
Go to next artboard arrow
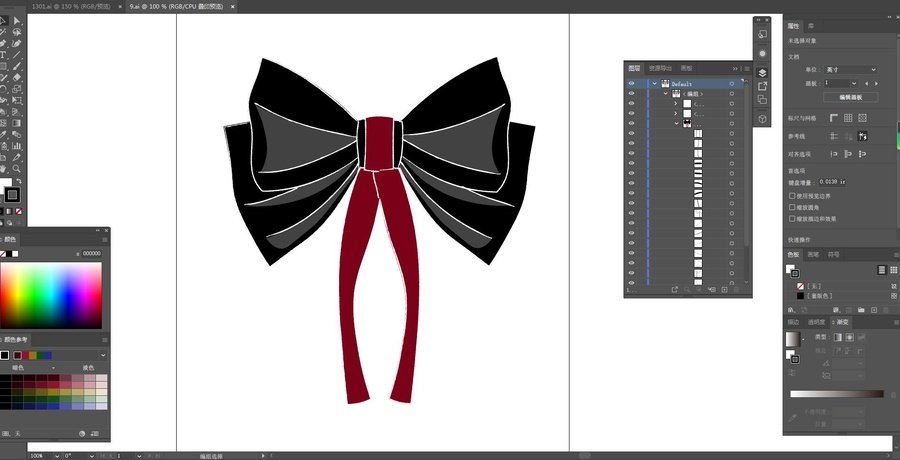(876, 83)
